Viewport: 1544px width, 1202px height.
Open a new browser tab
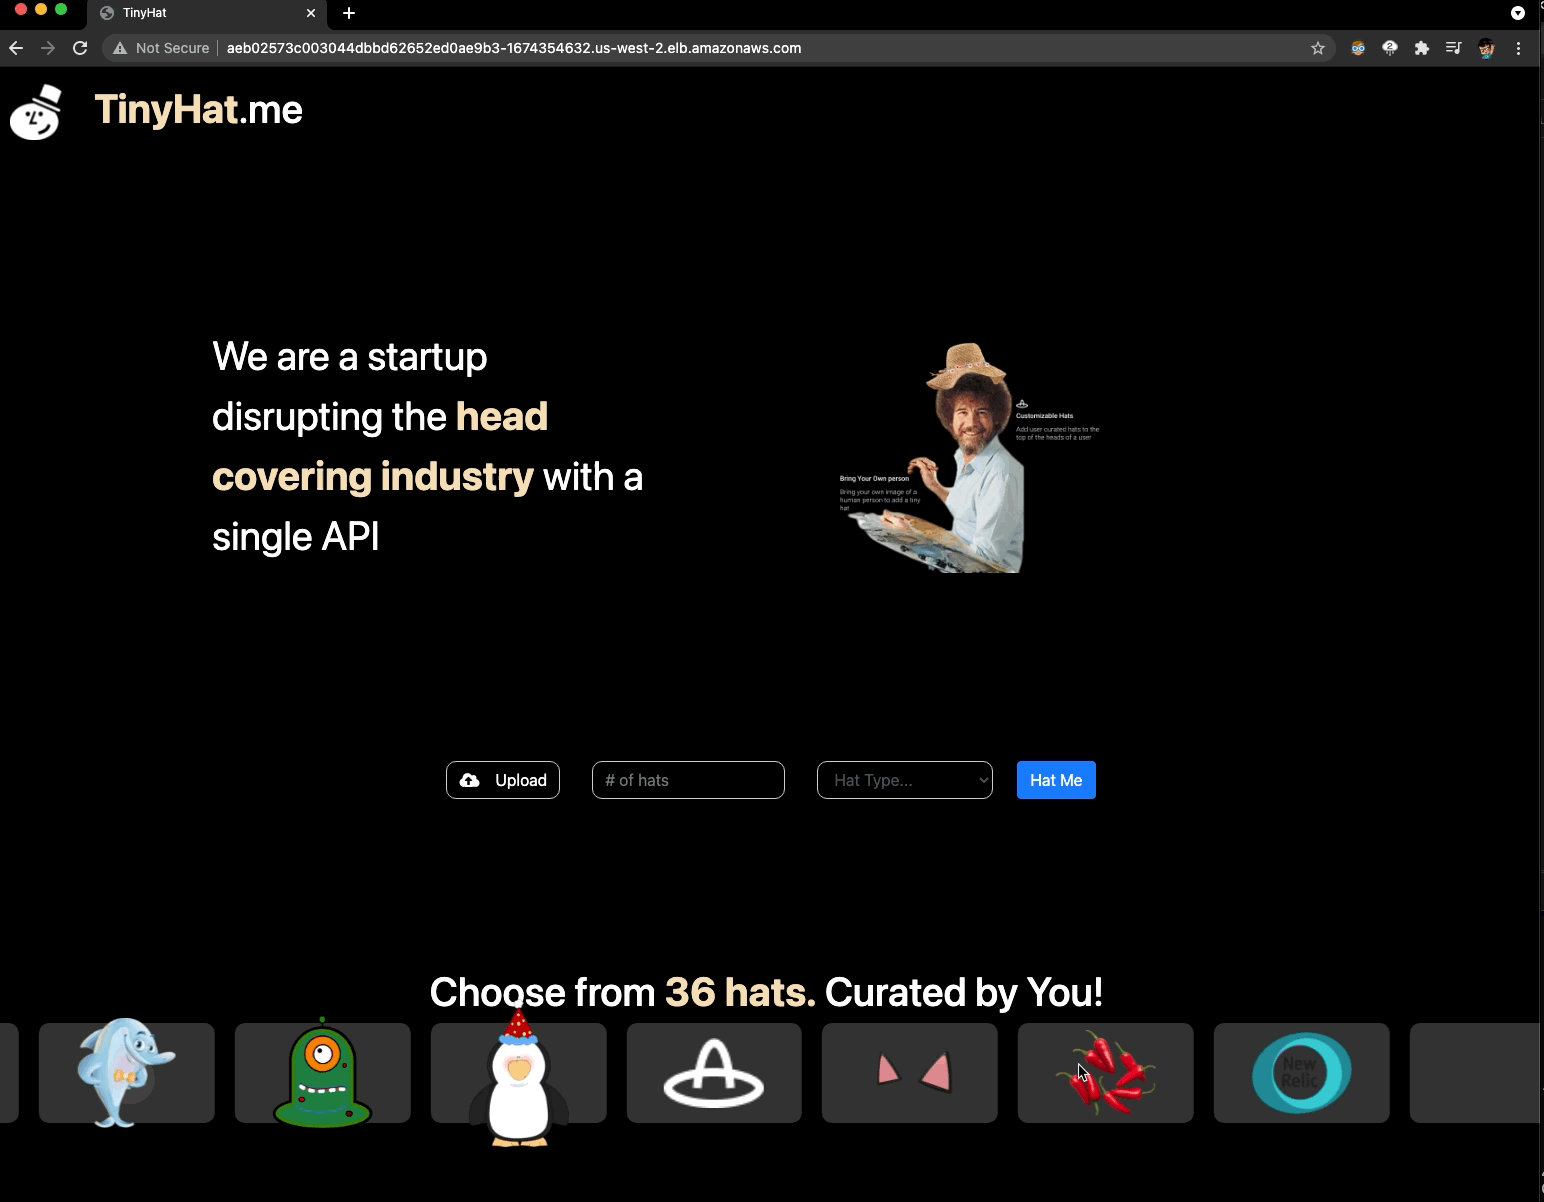349,13
